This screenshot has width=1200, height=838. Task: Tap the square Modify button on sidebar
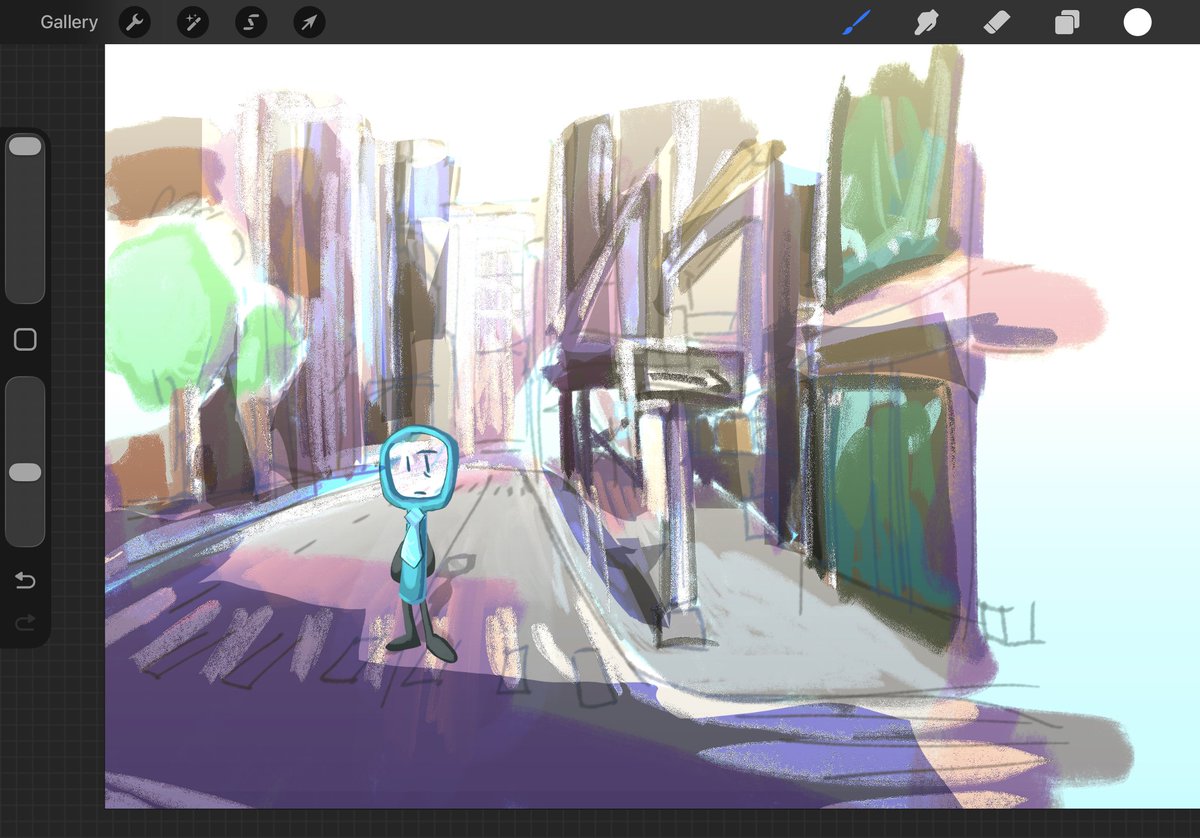[x=25, y=340]
